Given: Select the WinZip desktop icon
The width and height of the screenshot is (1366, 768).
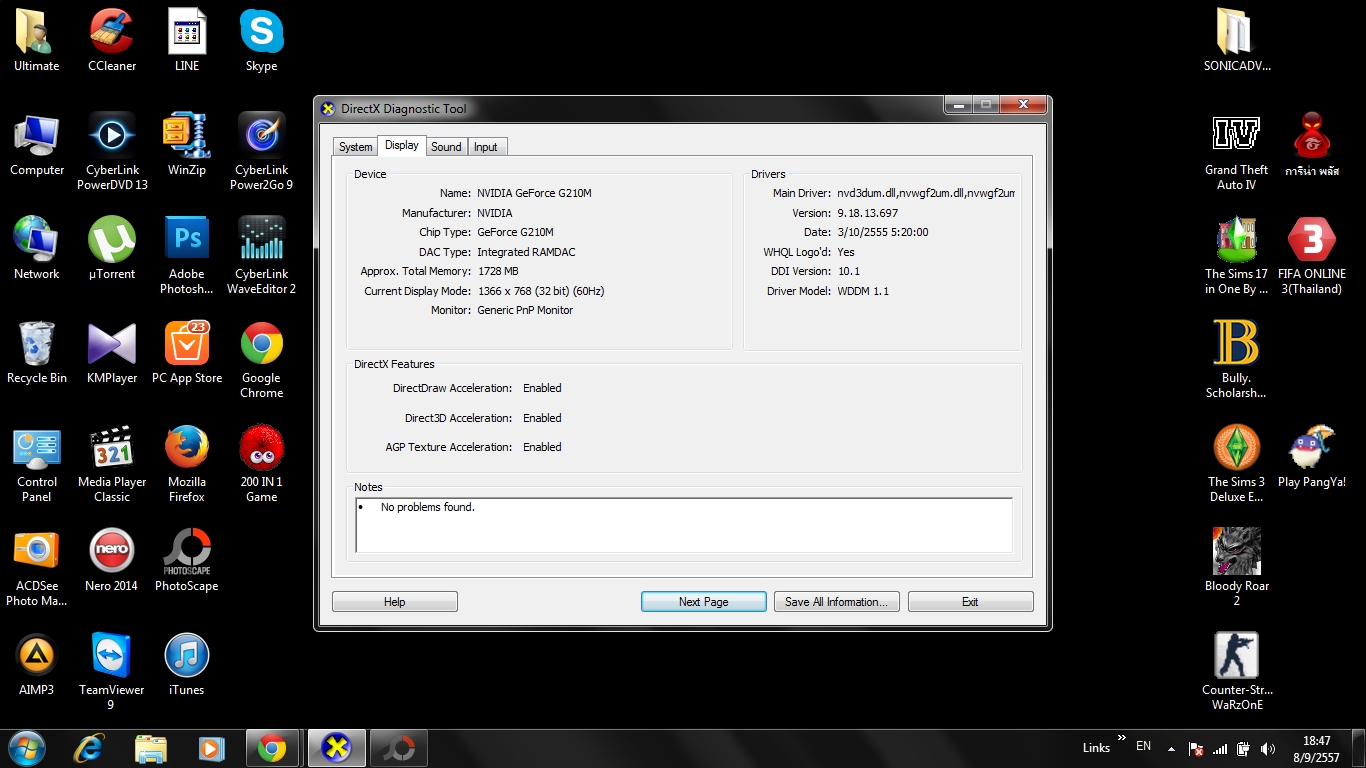Looking at the screenshot, I should tap(187, 145).
